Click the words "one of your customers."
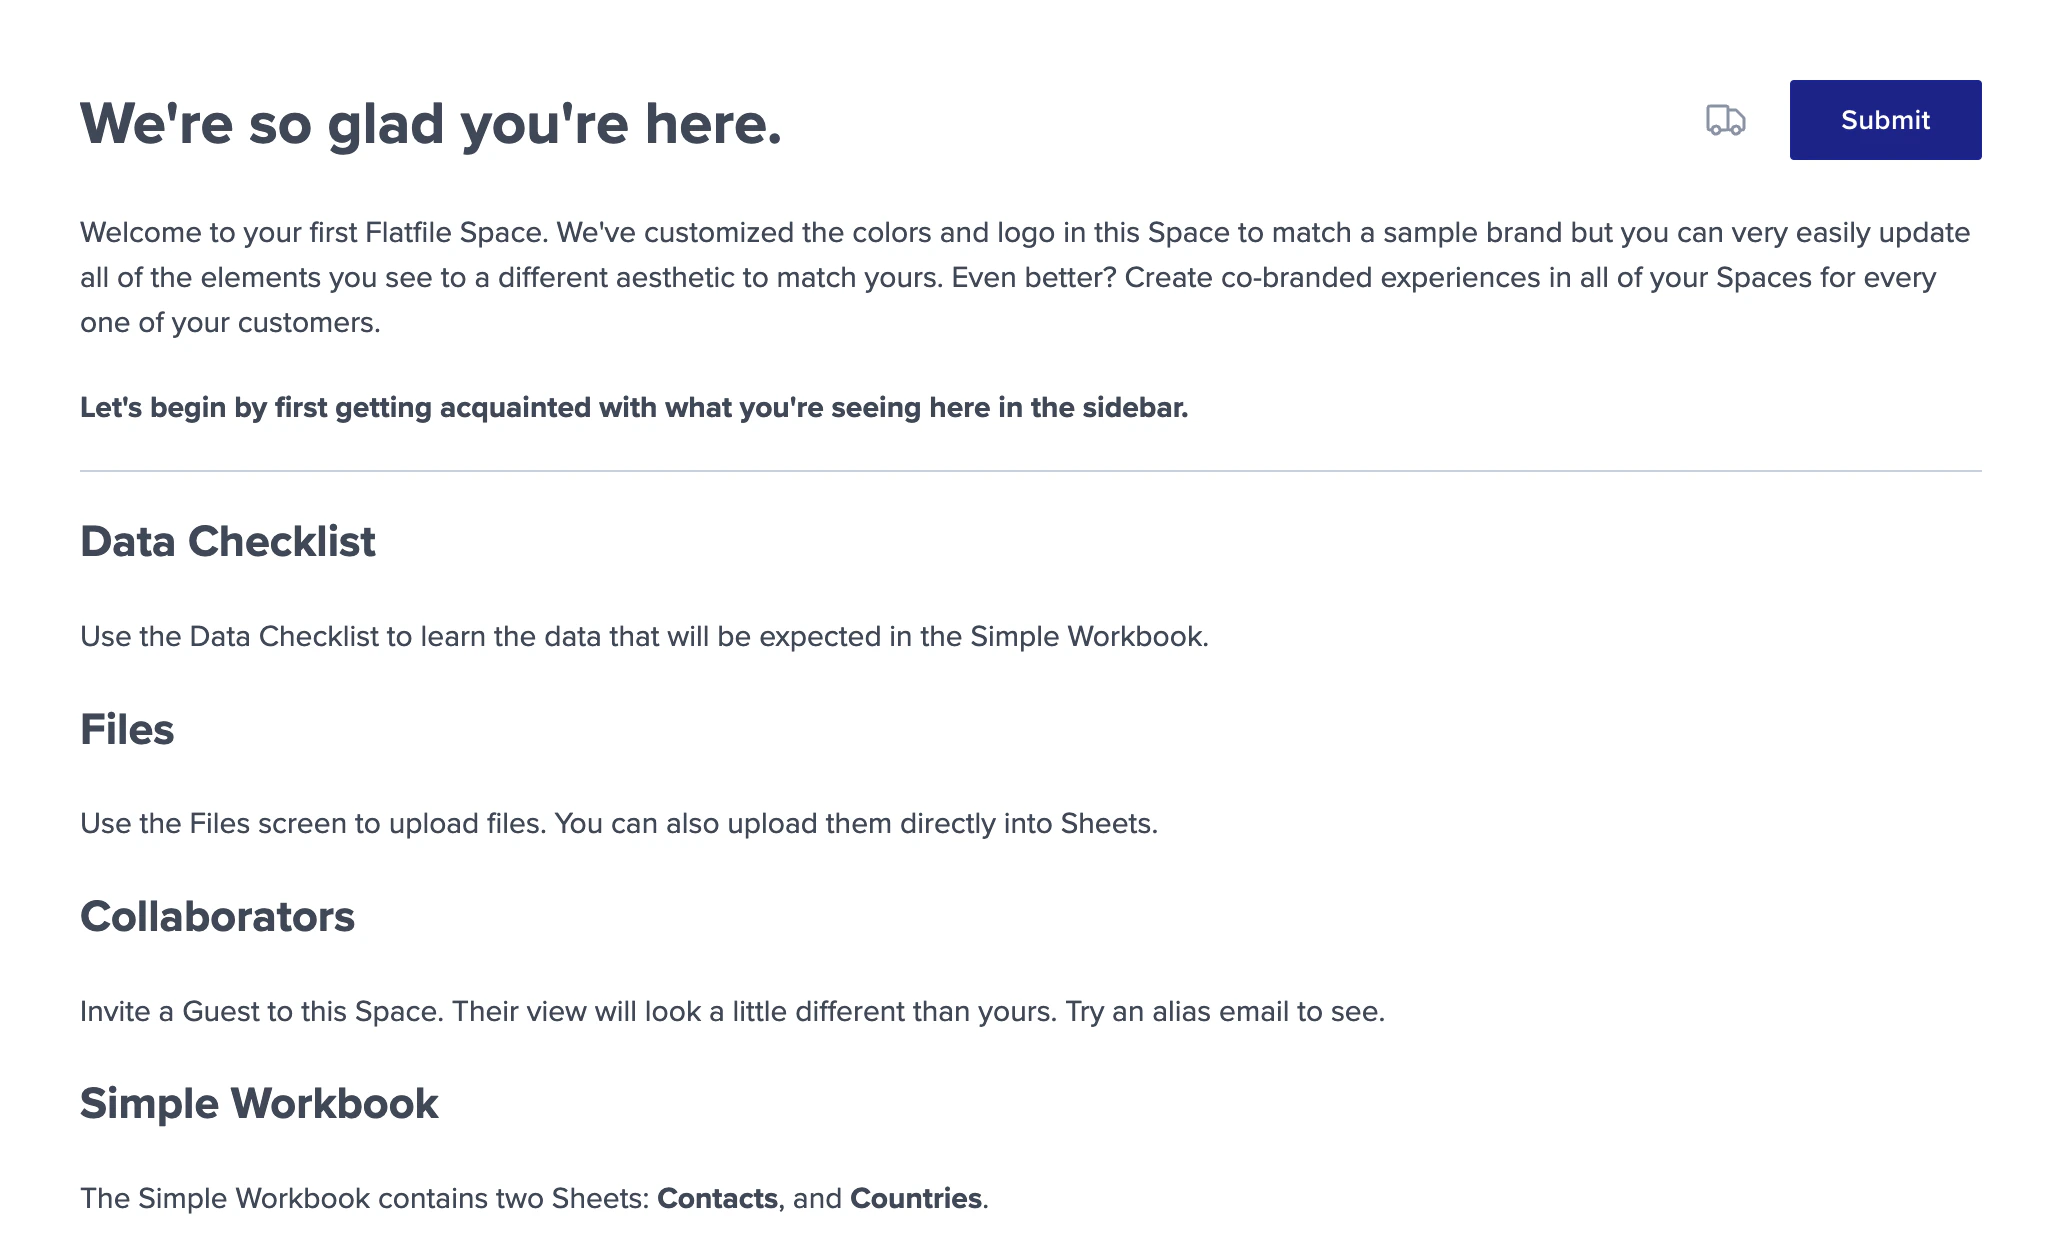The image size is (2058, 1252). (230, 322)
